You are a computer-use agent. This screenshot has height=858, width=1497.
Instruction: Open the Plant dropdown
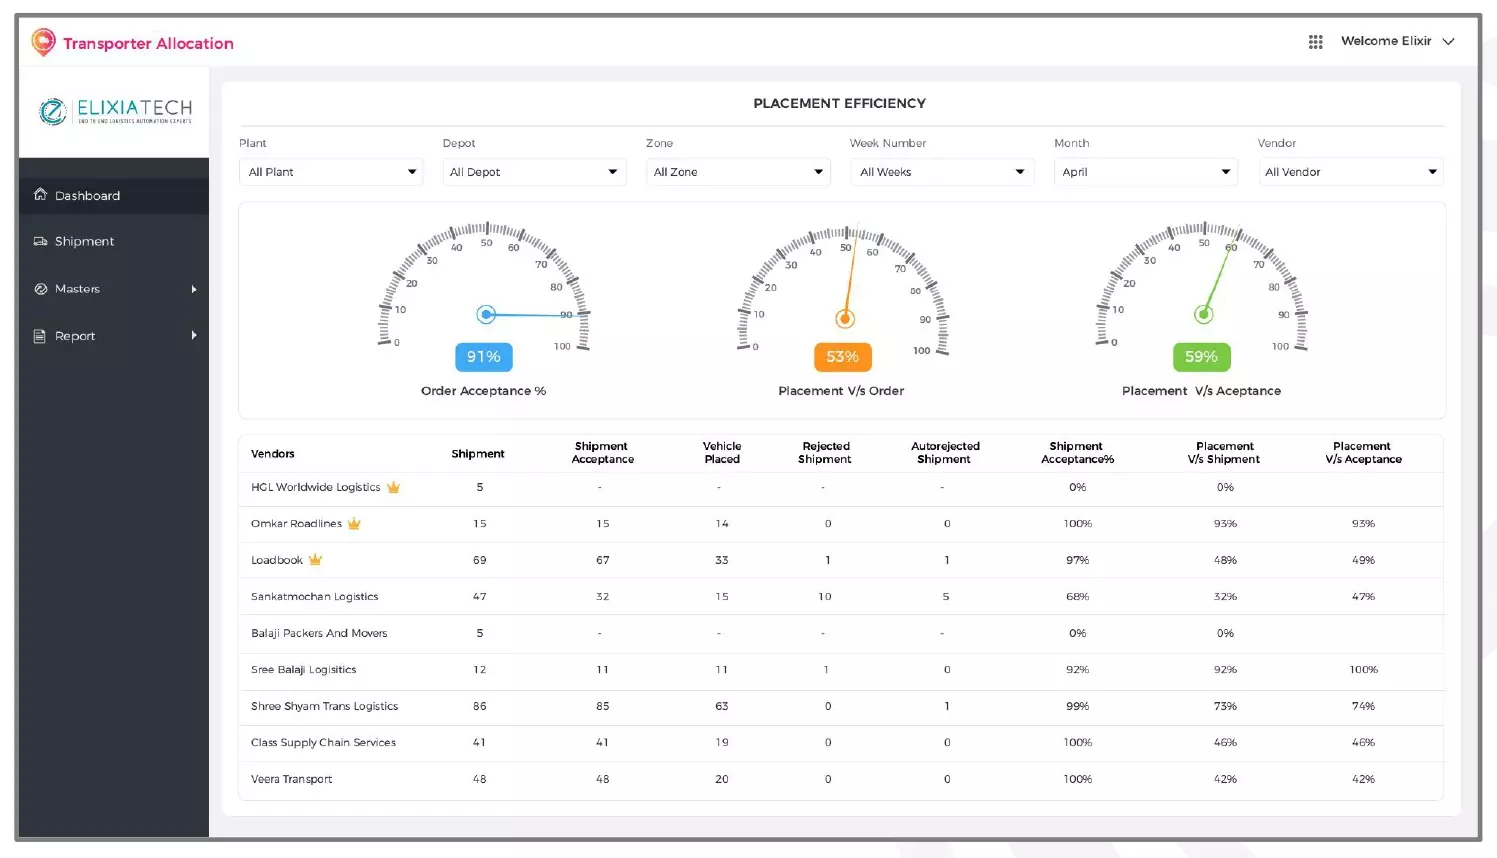[332, 172]
